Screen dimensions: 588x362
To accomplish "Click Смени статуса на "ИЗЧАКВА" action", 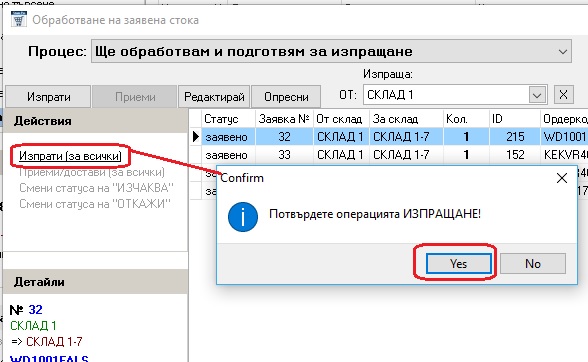I will tap(96, 188).
